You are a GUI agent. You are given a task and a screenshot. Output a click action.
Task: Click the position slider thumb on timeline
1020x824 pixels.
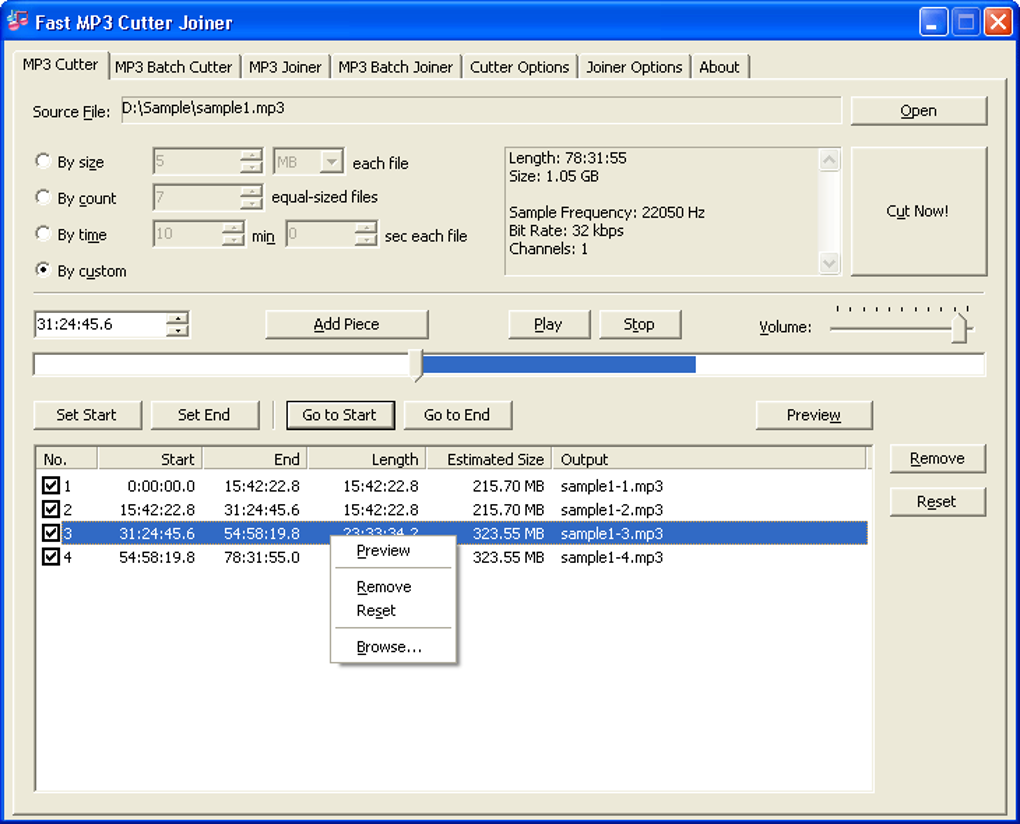416,365
